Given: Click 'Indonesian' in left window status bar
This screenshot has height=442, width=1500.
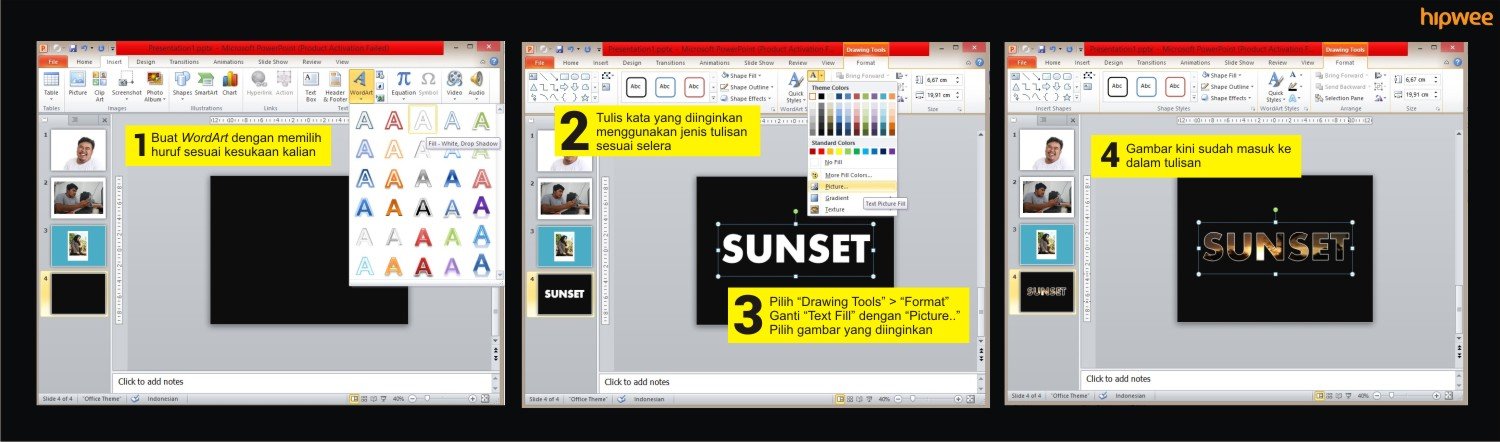Looking at the screenshot, I should [163, 398].
